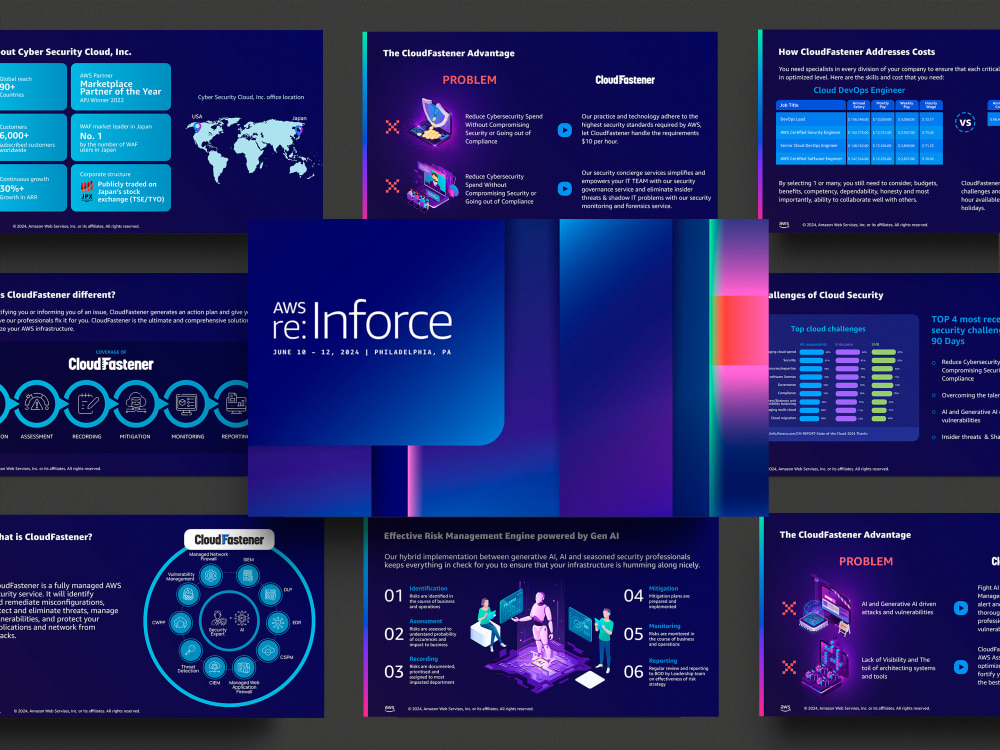Click the VS circle icon on the costs slide

(x=965, y=122)
